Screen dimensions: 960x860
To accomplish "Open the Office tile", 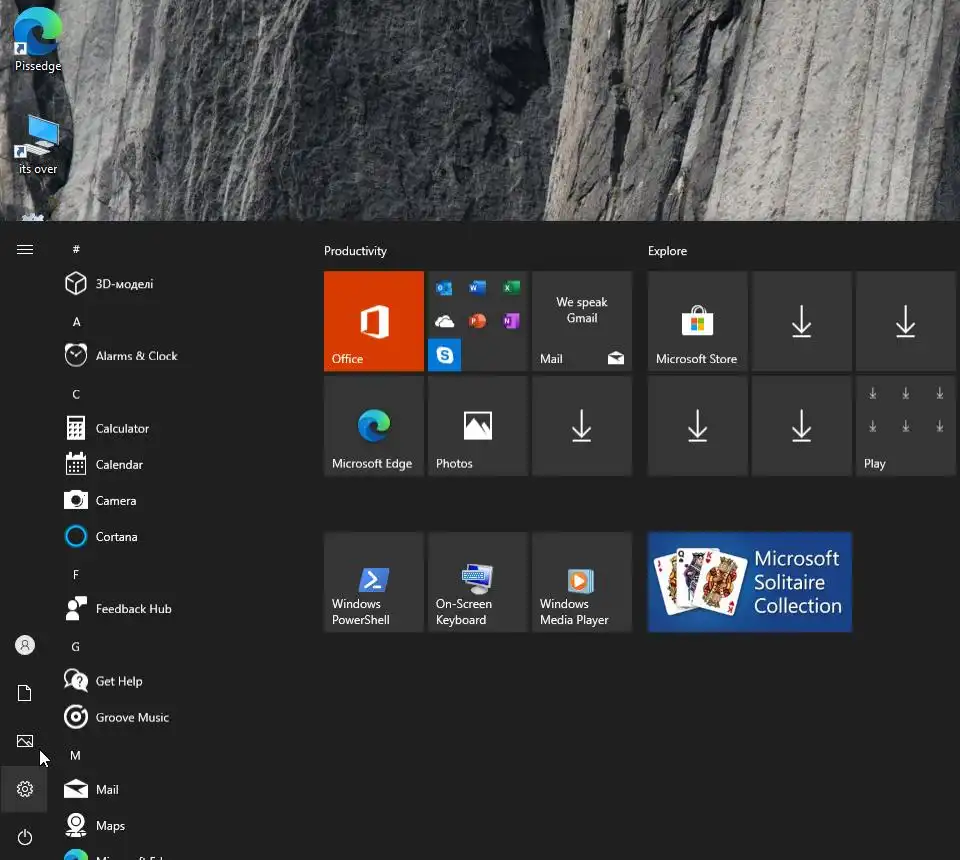I will coord(373,321).
